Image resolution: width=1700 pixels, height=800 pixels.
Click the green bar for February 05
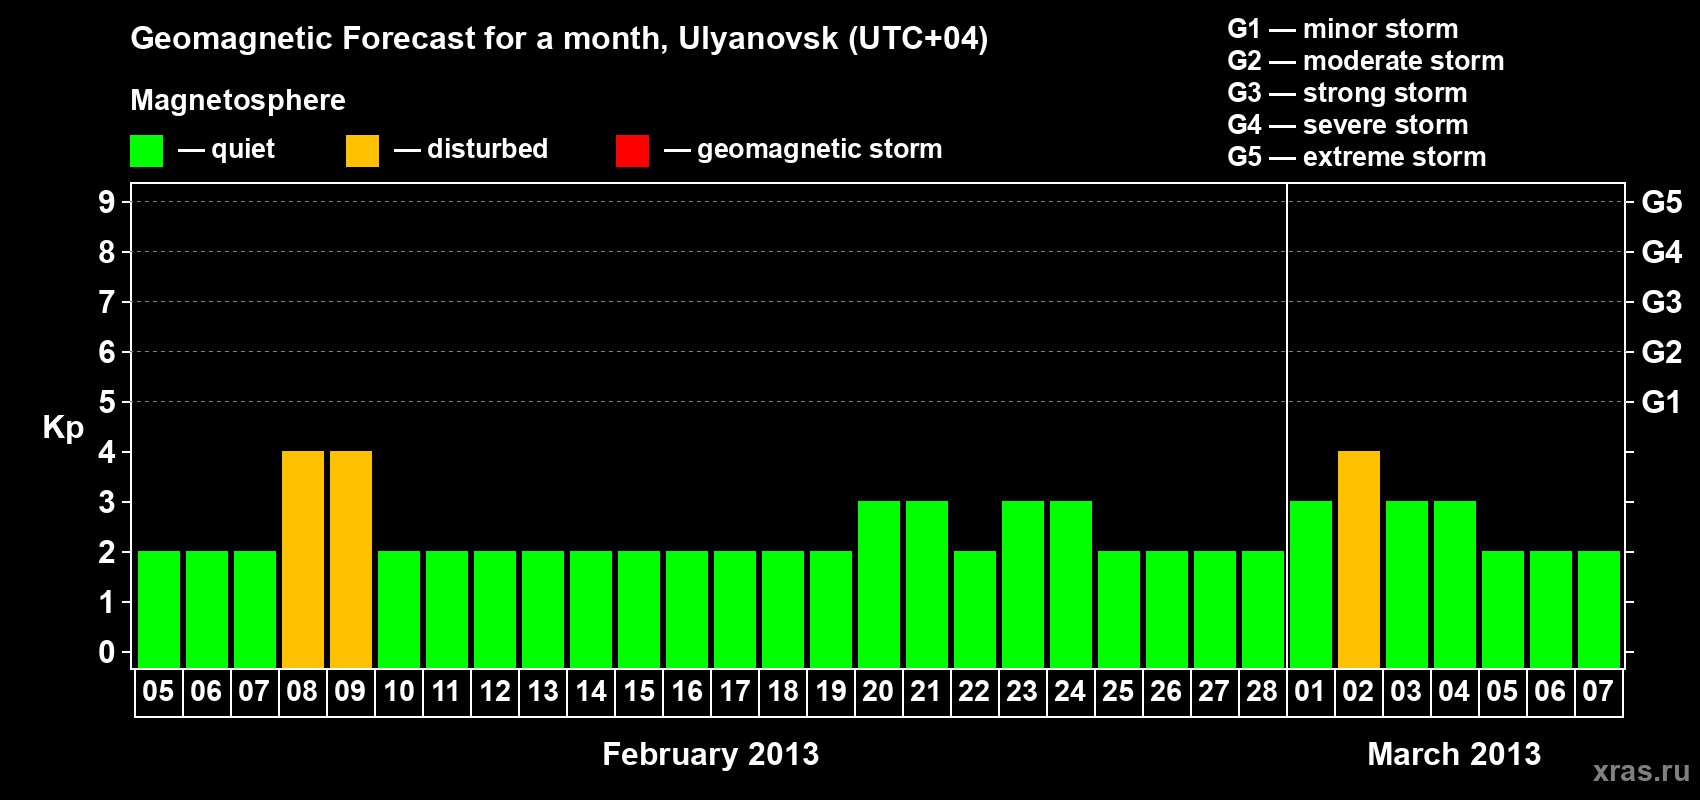[x=159, y=609]
